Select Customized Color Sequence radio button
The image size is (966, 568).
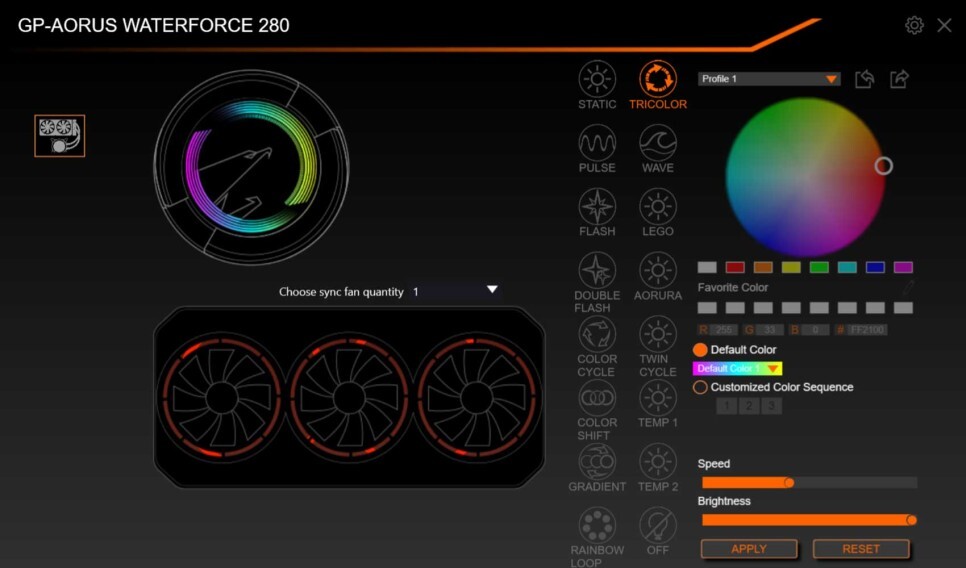[x=700, y=387]
